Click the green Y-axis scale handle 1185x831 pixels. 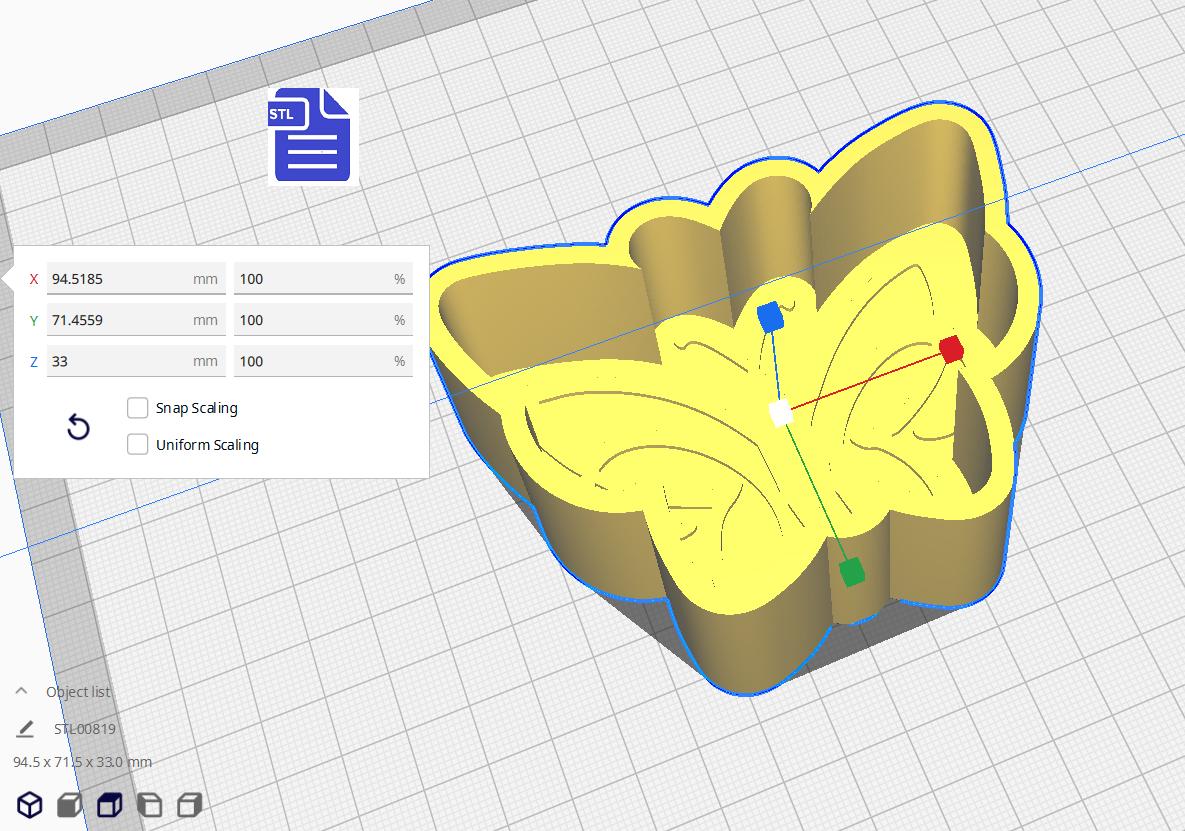tap(852, 570)
